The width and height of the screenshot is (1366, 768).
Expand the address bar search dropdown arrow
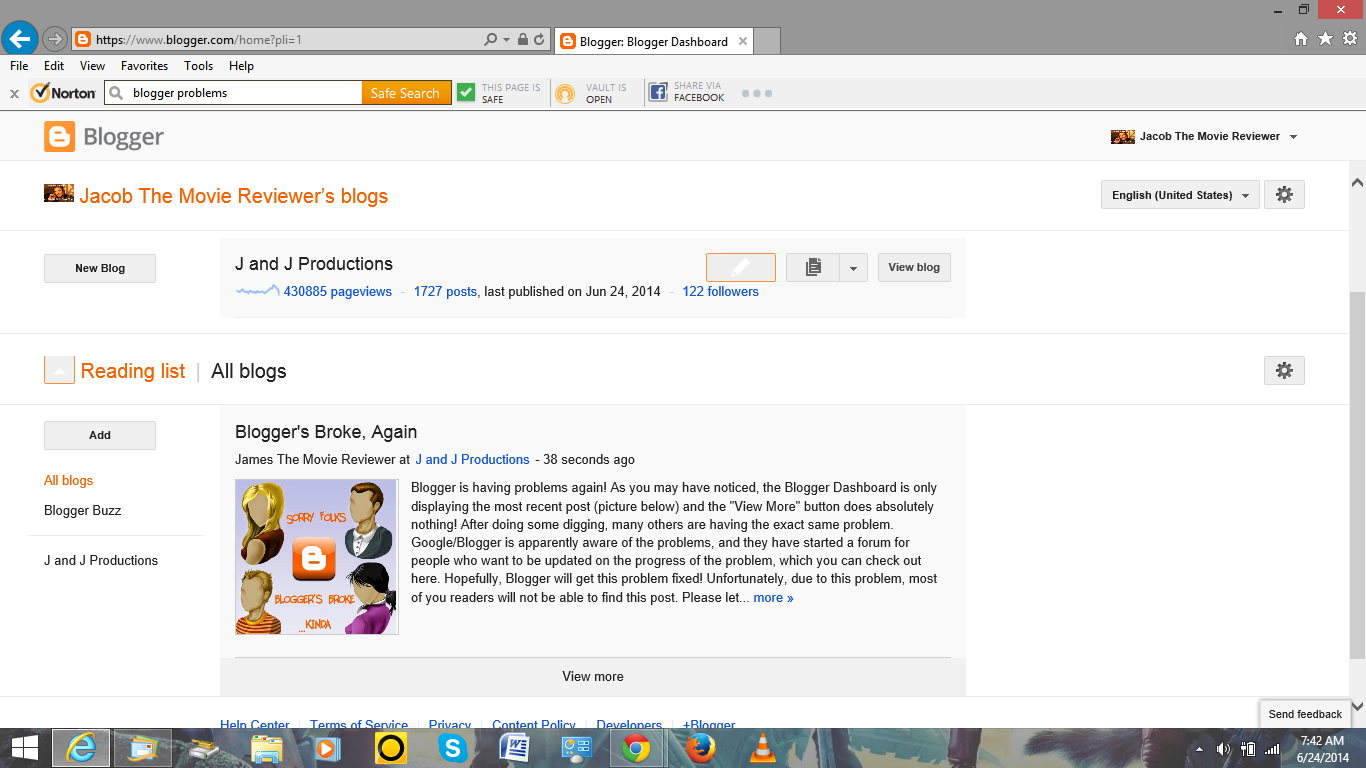[506, 40]
